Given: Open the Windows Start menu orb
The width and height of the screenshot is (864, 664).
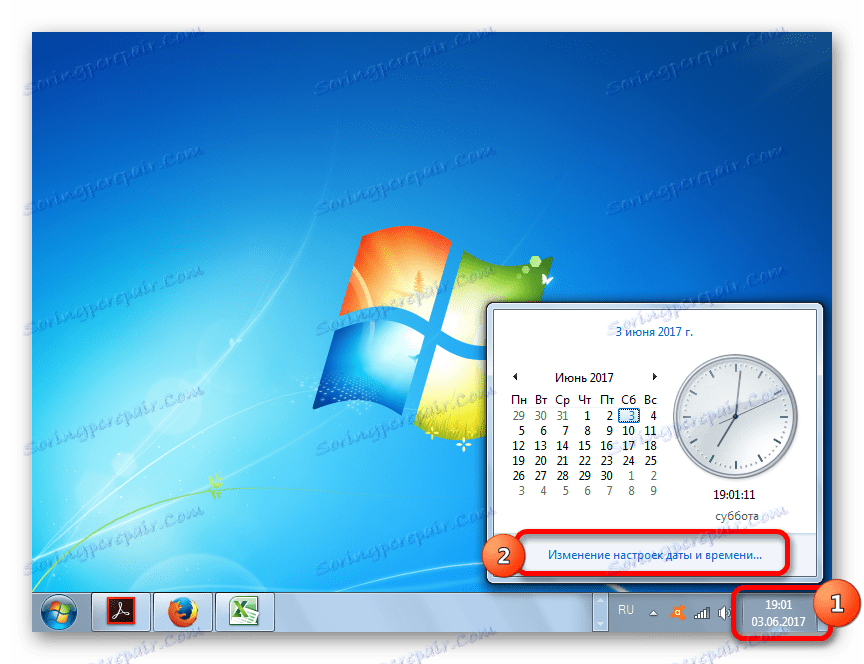Looking at the screenshot, I should pyautogui.click(x=58, y=612).
